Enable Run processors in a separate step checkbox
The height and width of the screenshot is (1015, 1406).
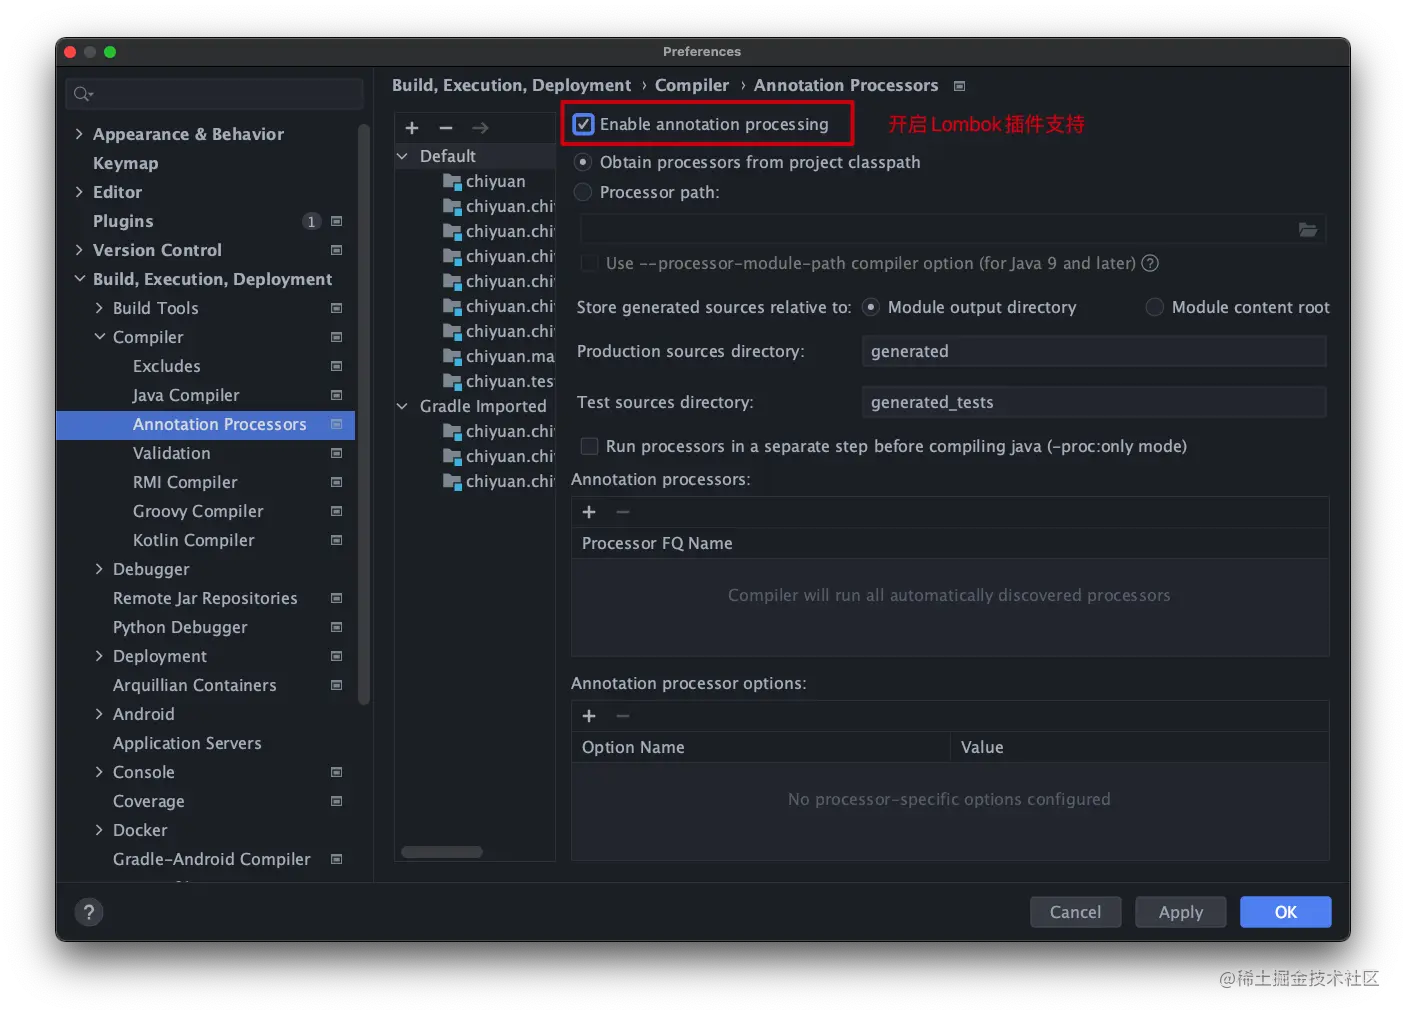coord(590,446)
